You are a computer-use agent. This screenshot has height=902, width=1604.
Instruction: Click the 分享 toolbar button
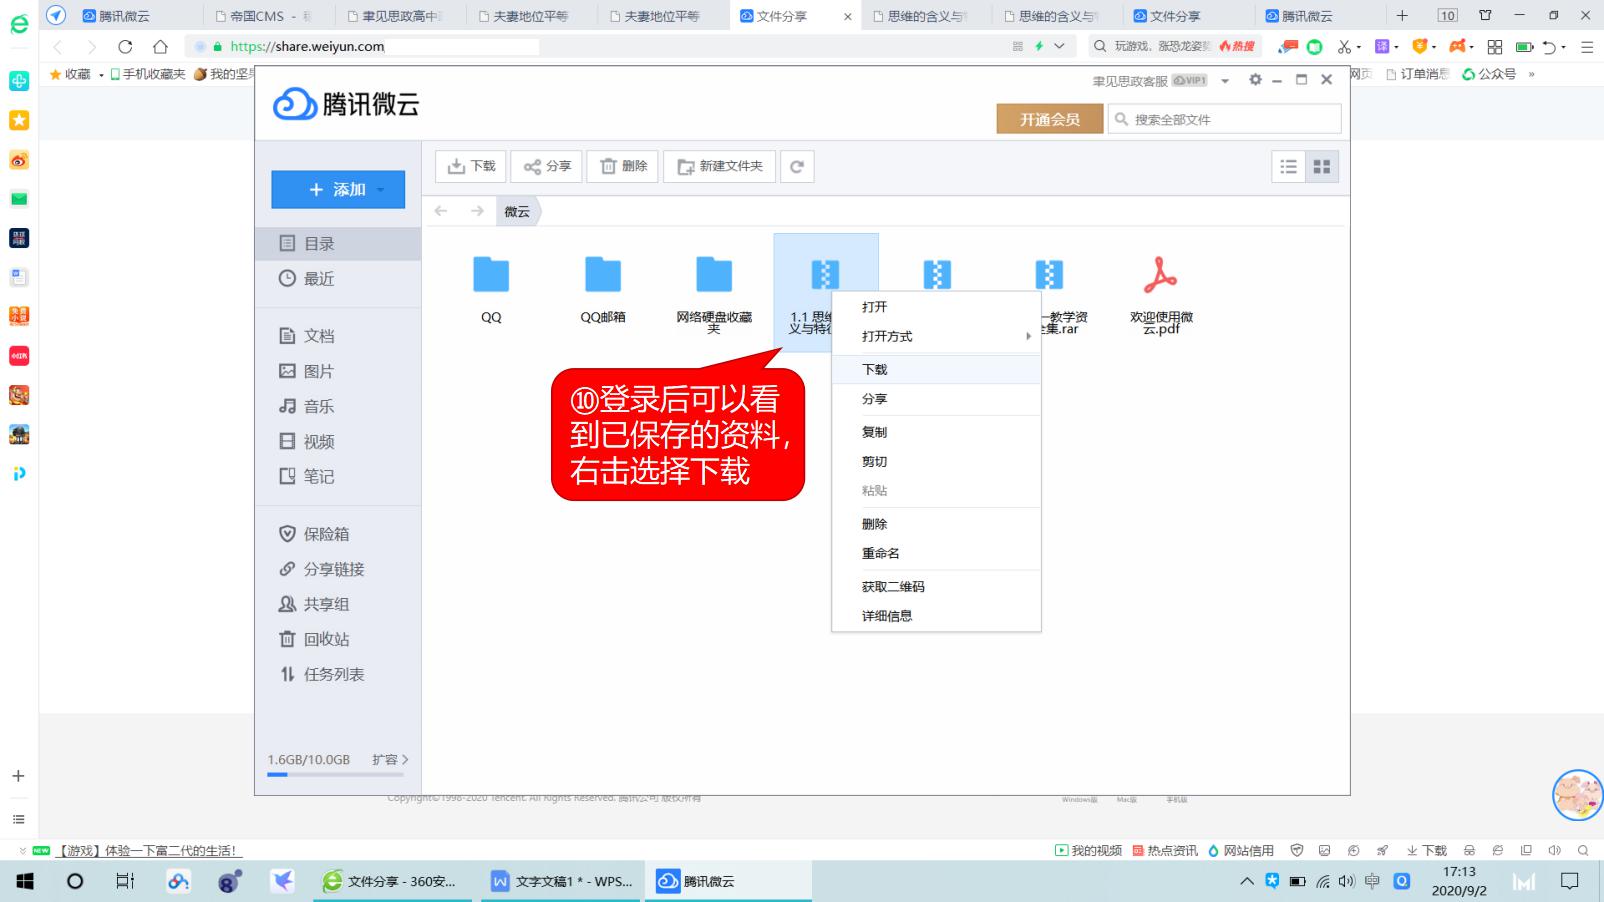click(547, 166)
